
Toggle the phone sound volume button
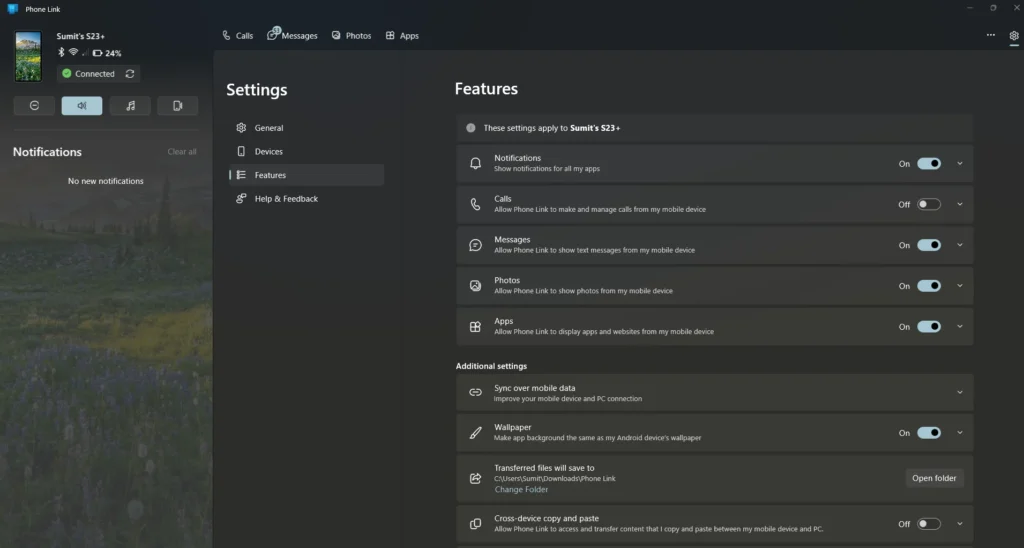tap(82, 106)
